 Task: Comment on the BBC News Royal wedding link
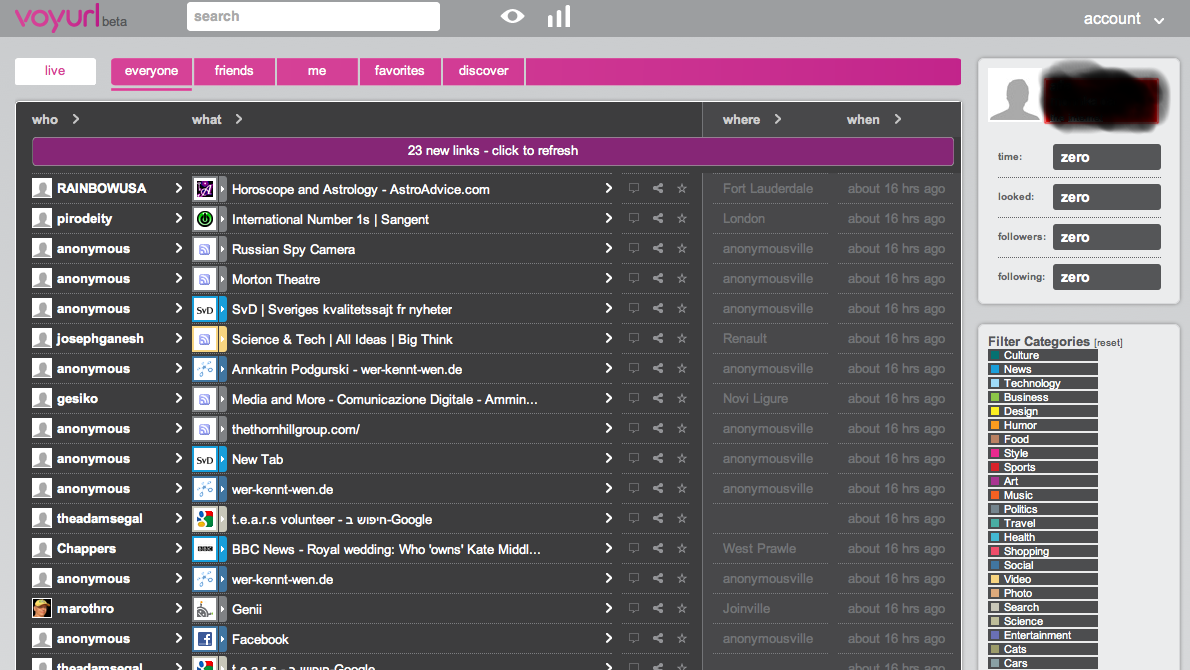pyautogui.click(x=634, y=548)
